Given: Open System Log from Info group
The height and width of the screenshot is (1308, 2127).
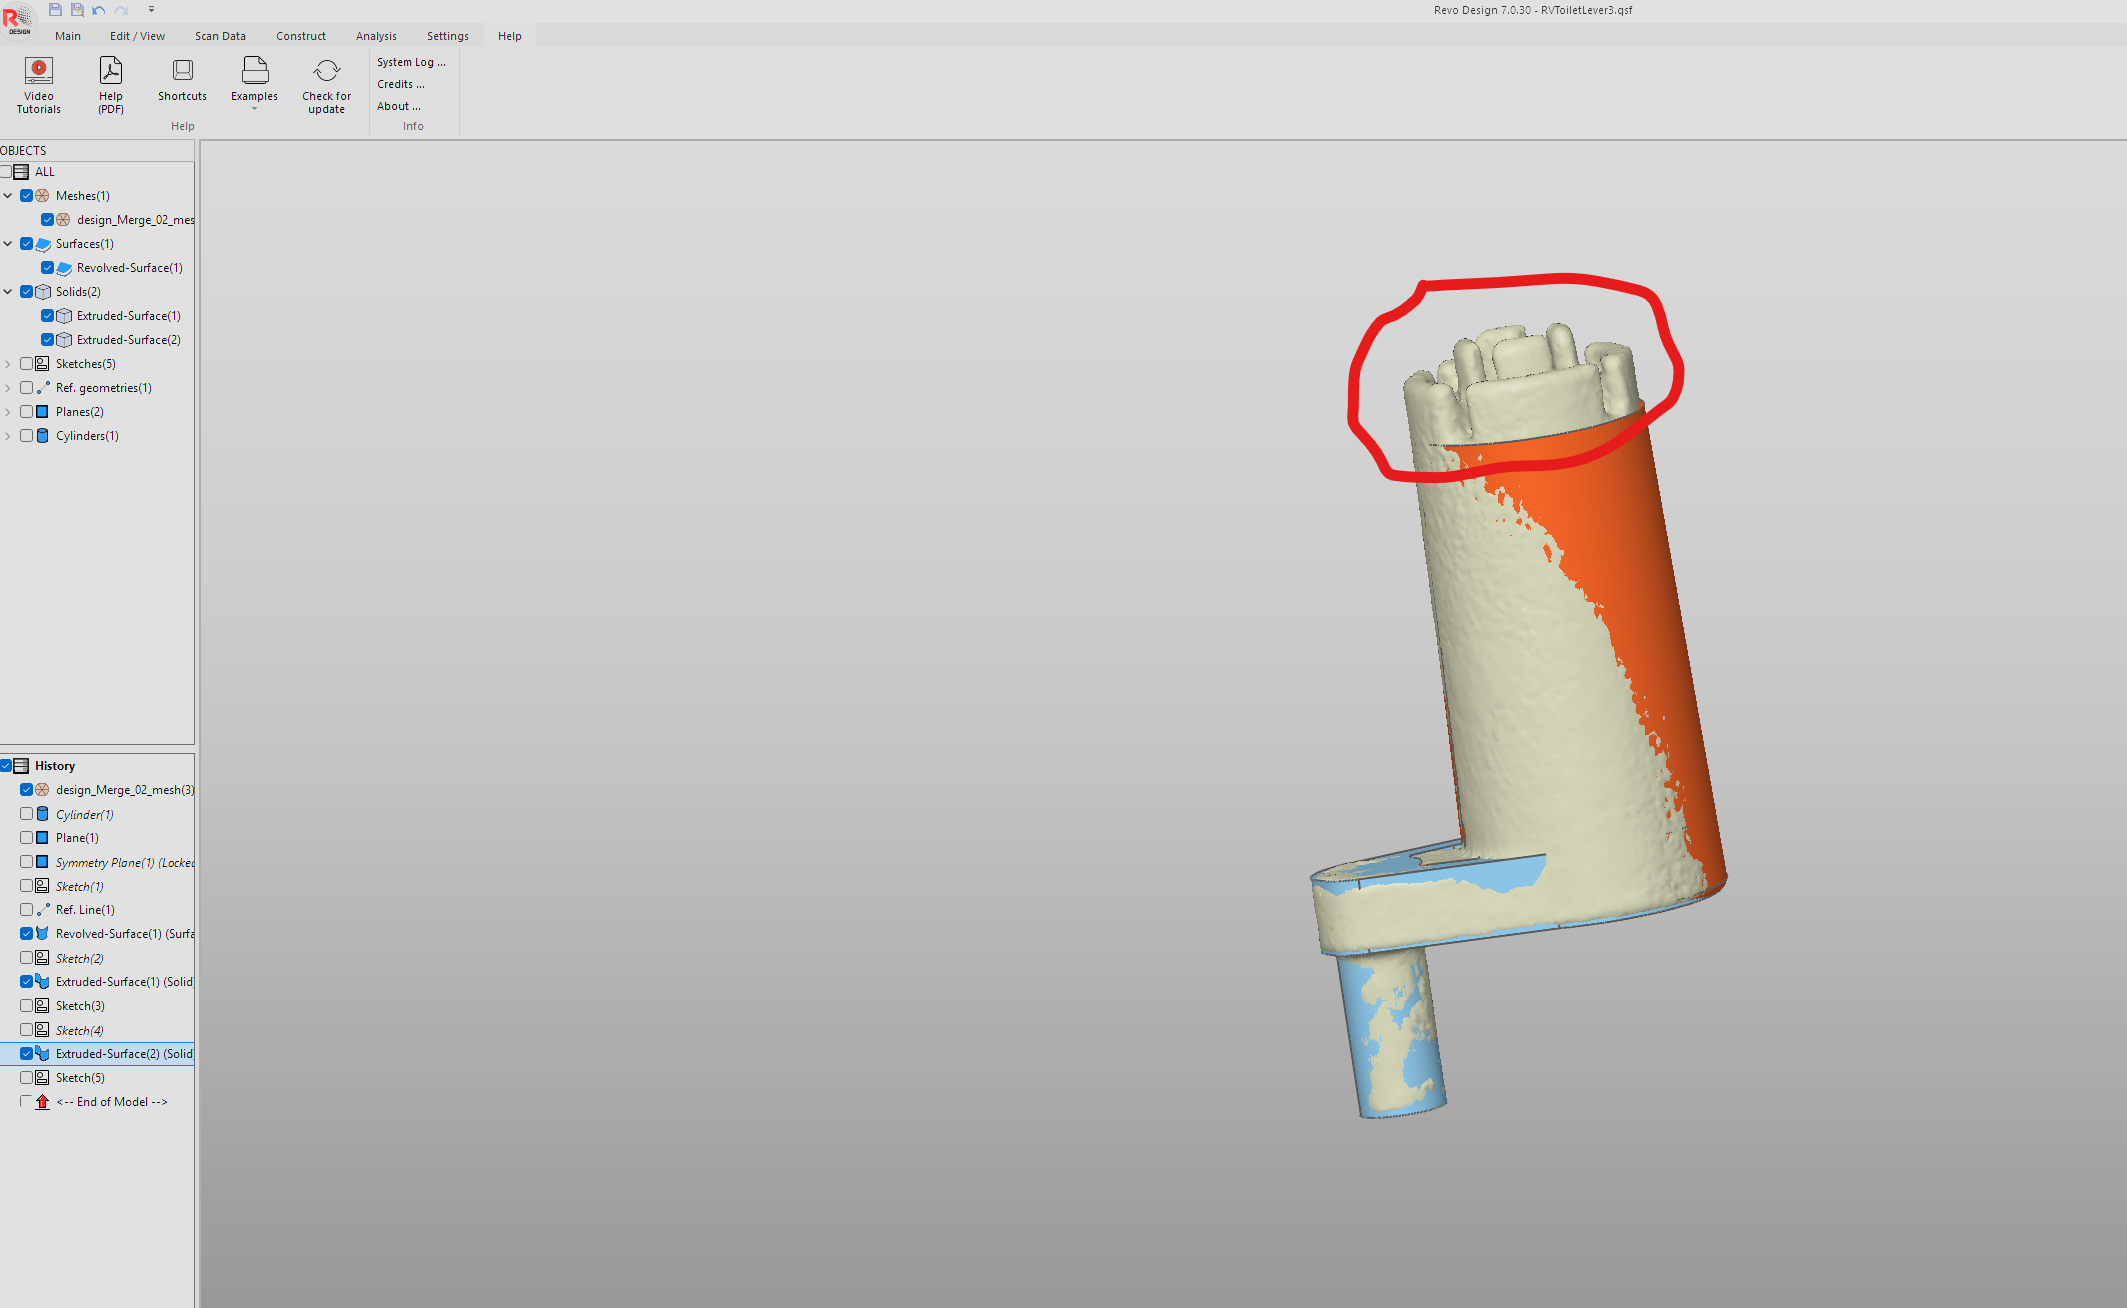Looking at the screenshot, I should click(x=411, y=62).
